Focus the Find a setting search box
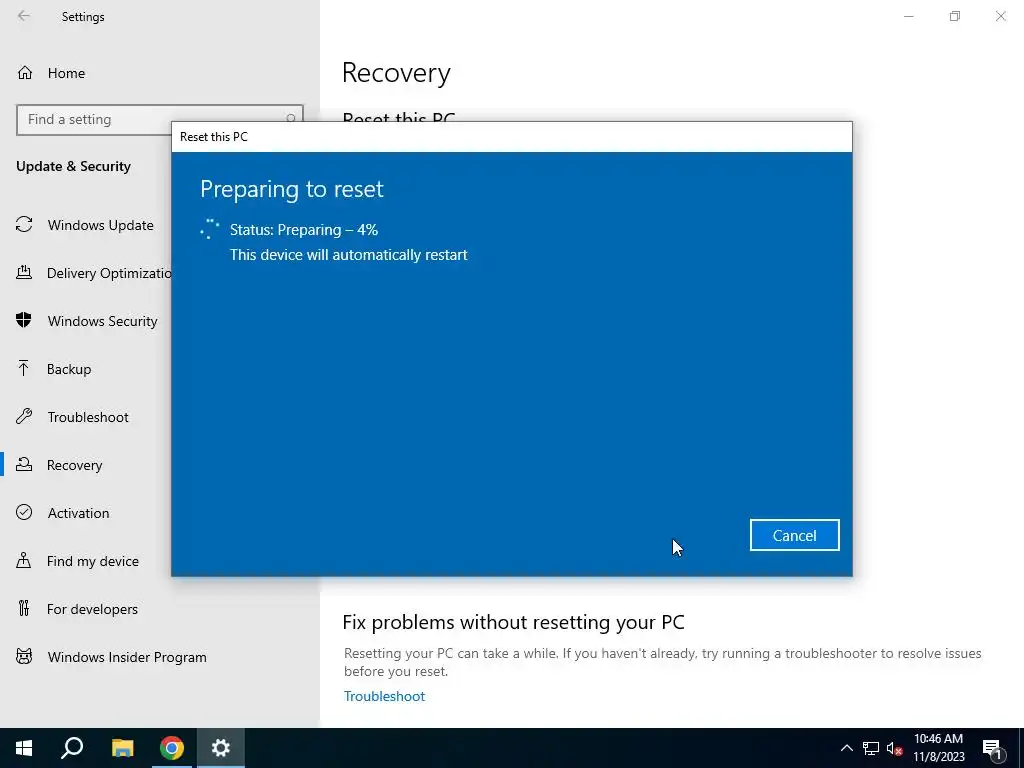The image size is (1024, 768). coord(159,120)
